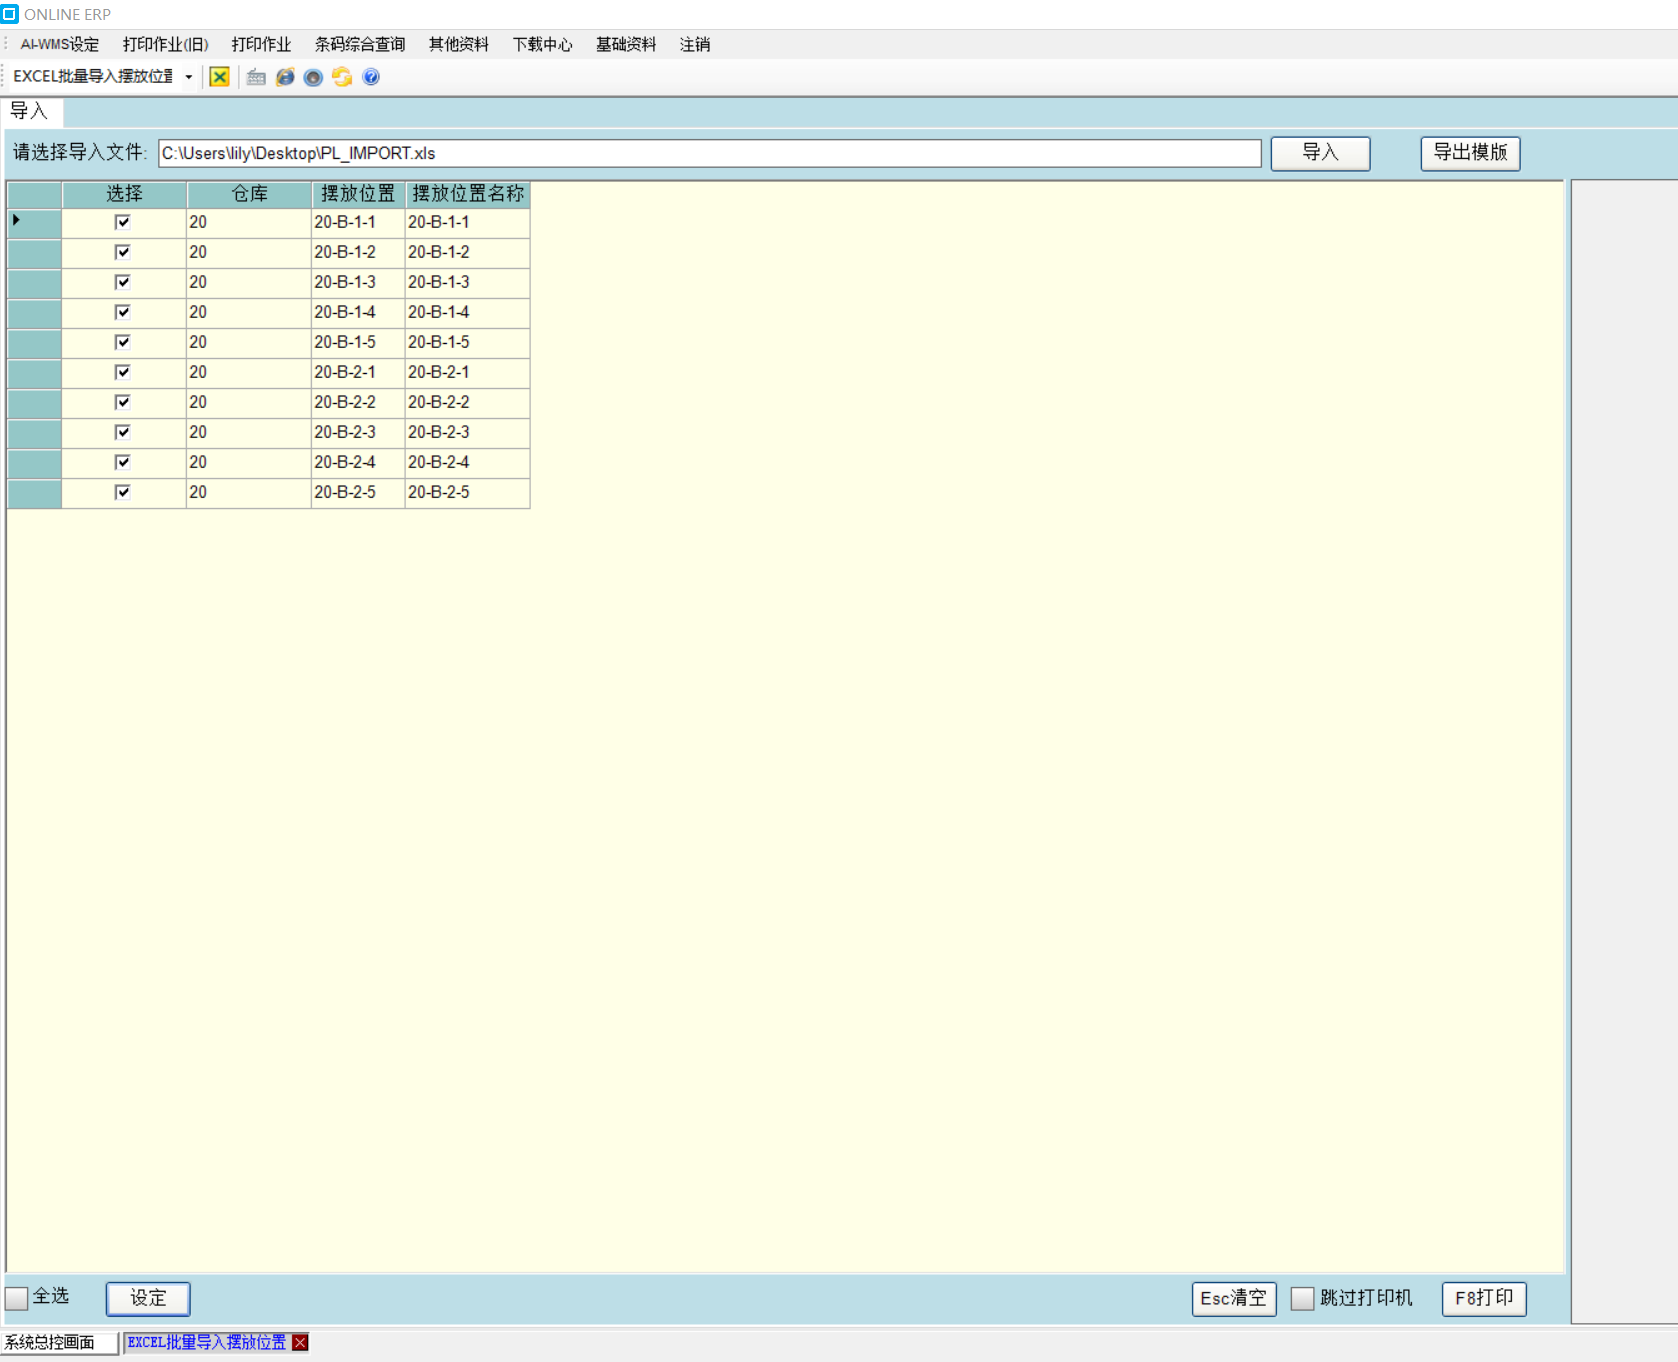Open the 打印作业(旧) menu
Viewport: 1678px width, 1362px height.
point(165,44)
